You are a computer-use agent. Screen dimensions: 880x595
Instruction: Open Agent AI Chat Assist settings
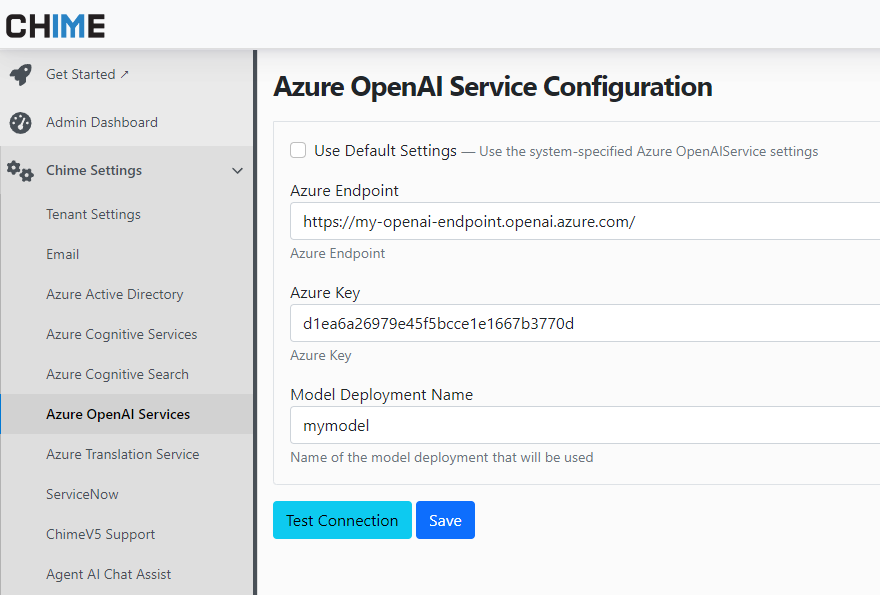(x=108, y=574)
